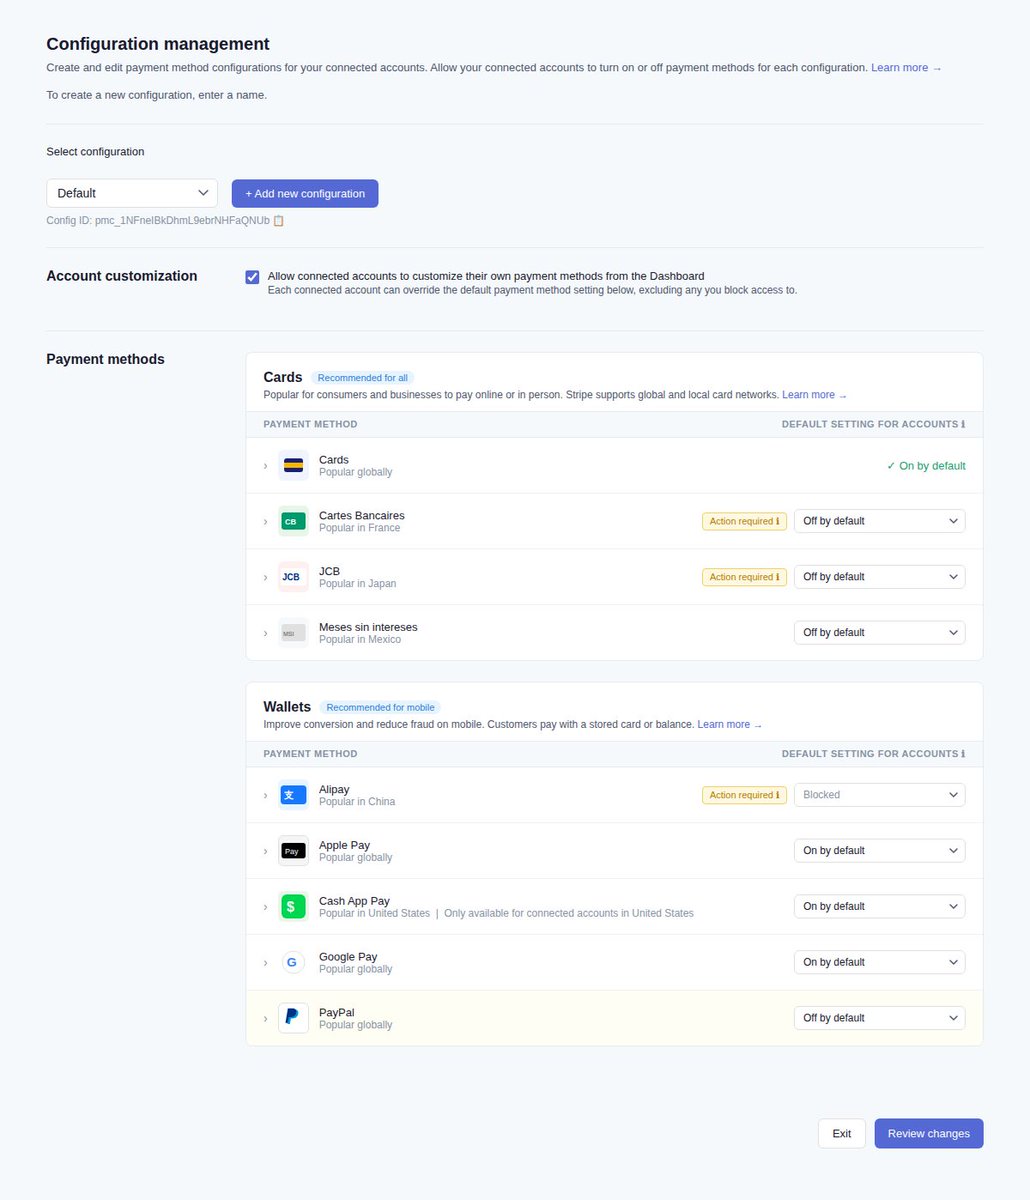
Task: Click the Account customization heading
Action: (x=122, y=276)
